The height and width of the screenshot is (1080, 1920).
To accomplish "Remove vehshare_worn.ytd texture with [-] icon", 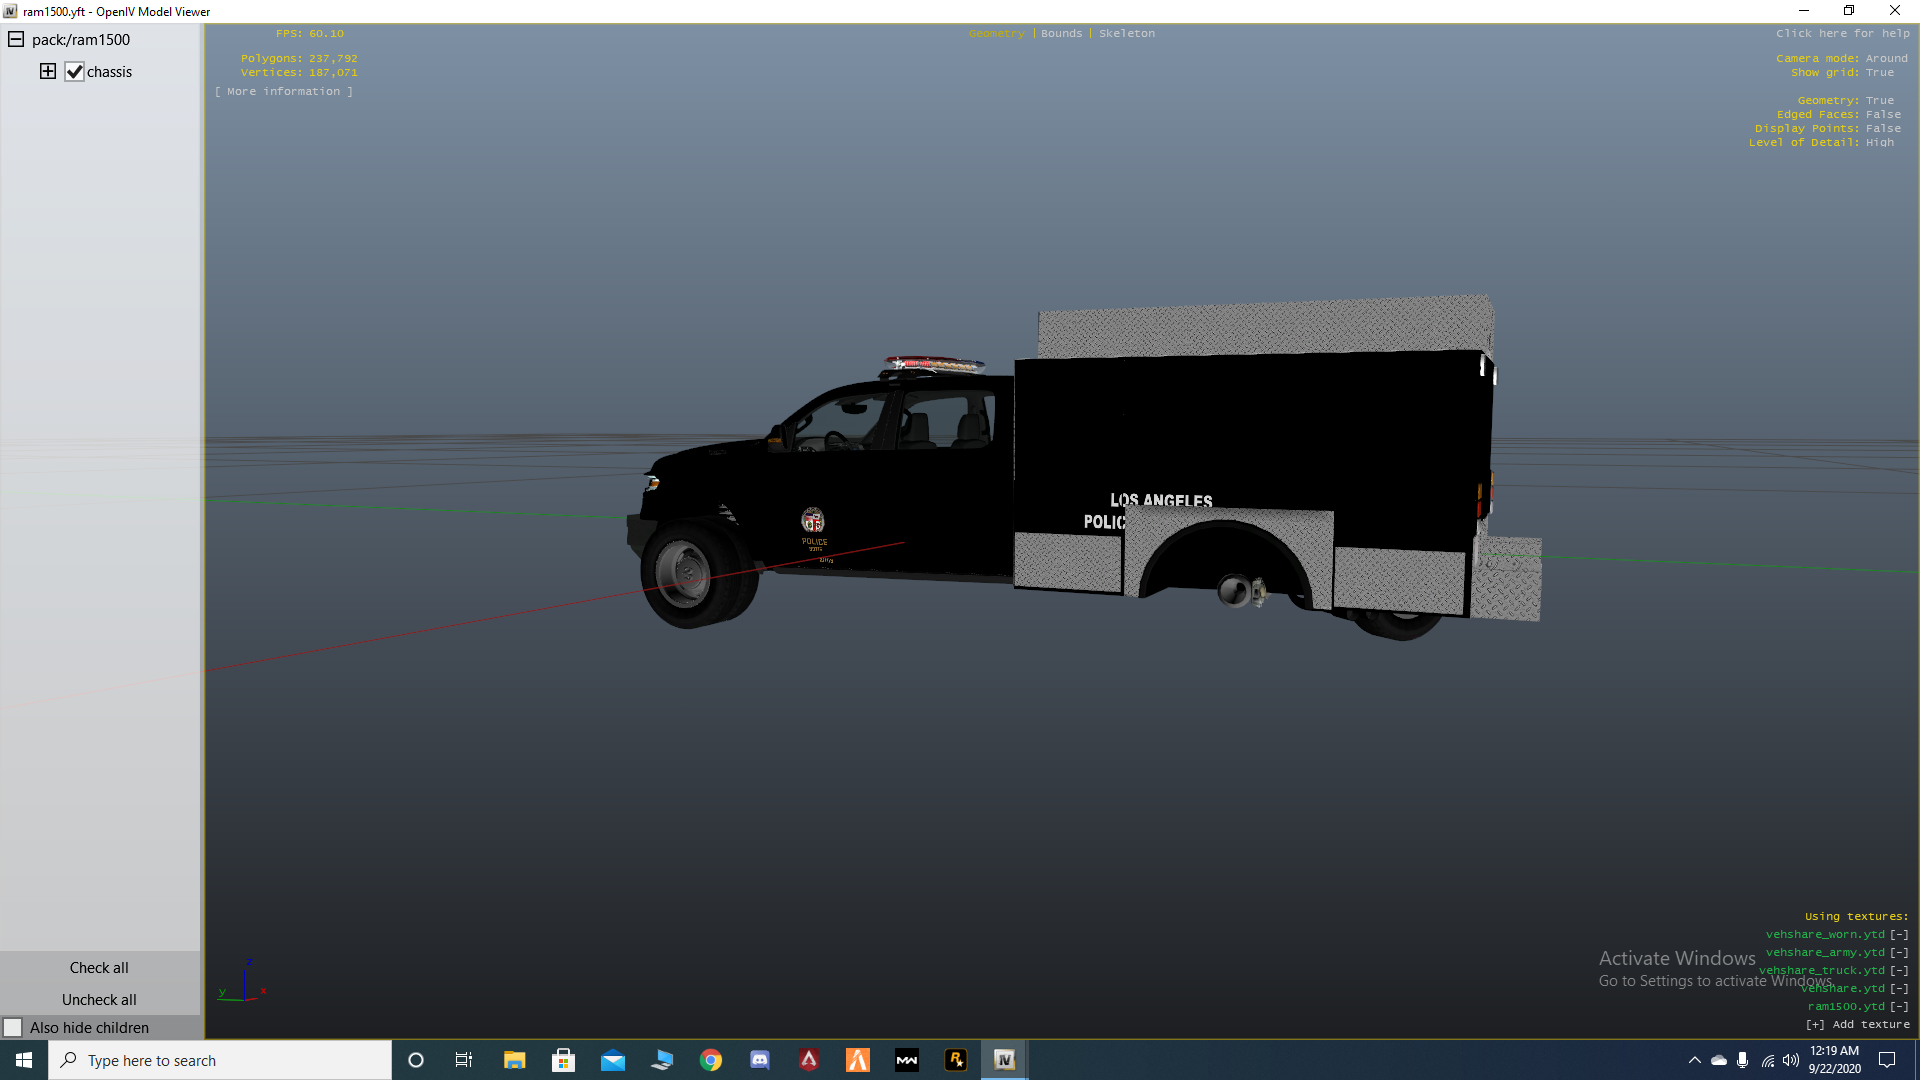I will [1899, 935].
